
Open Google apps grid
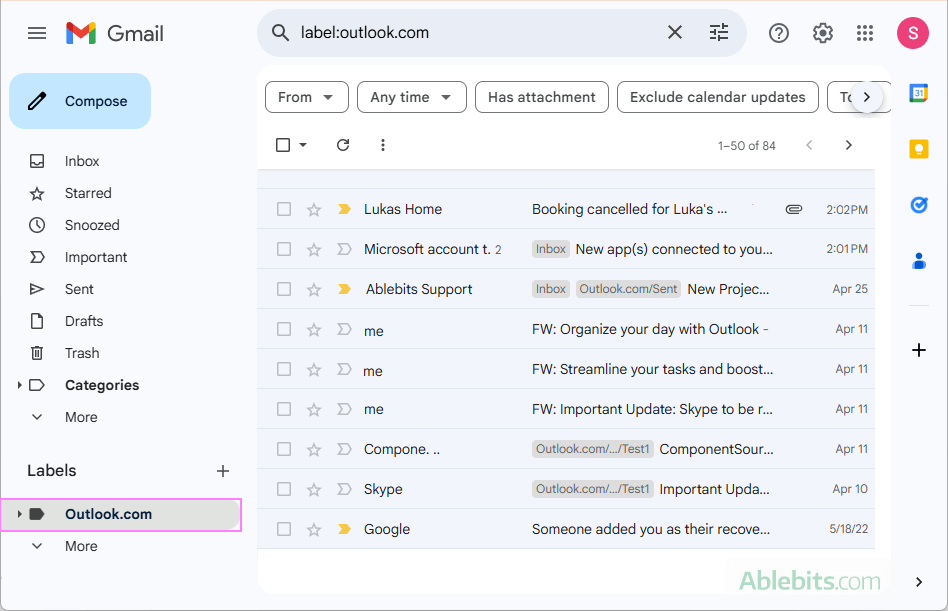[865, 33]
